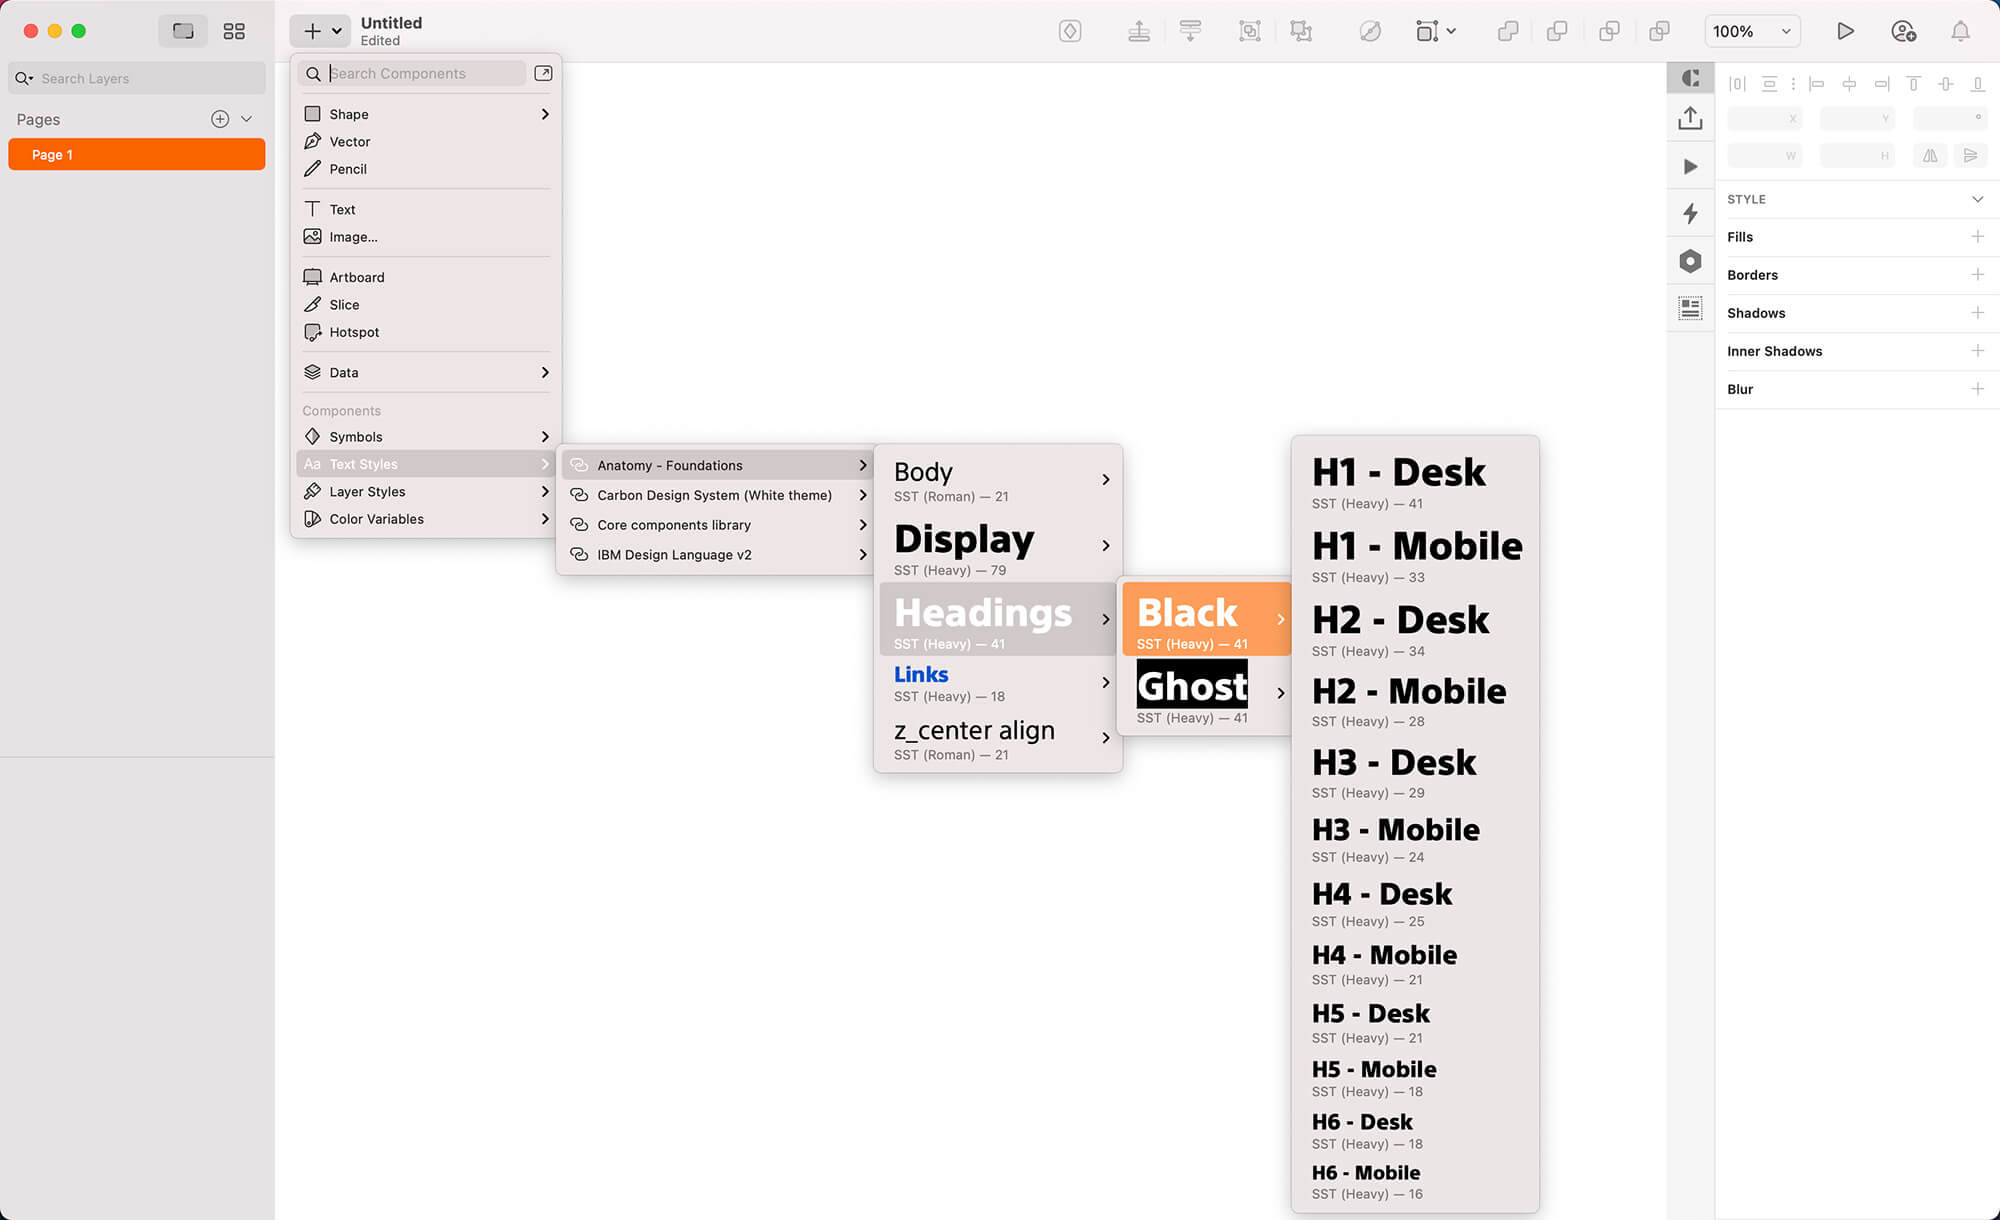This screenshot has width=2000, height=1220.
Task: Open the 100% zoom dropdown
Action: pyautogui.click(x=1751, y=31)
